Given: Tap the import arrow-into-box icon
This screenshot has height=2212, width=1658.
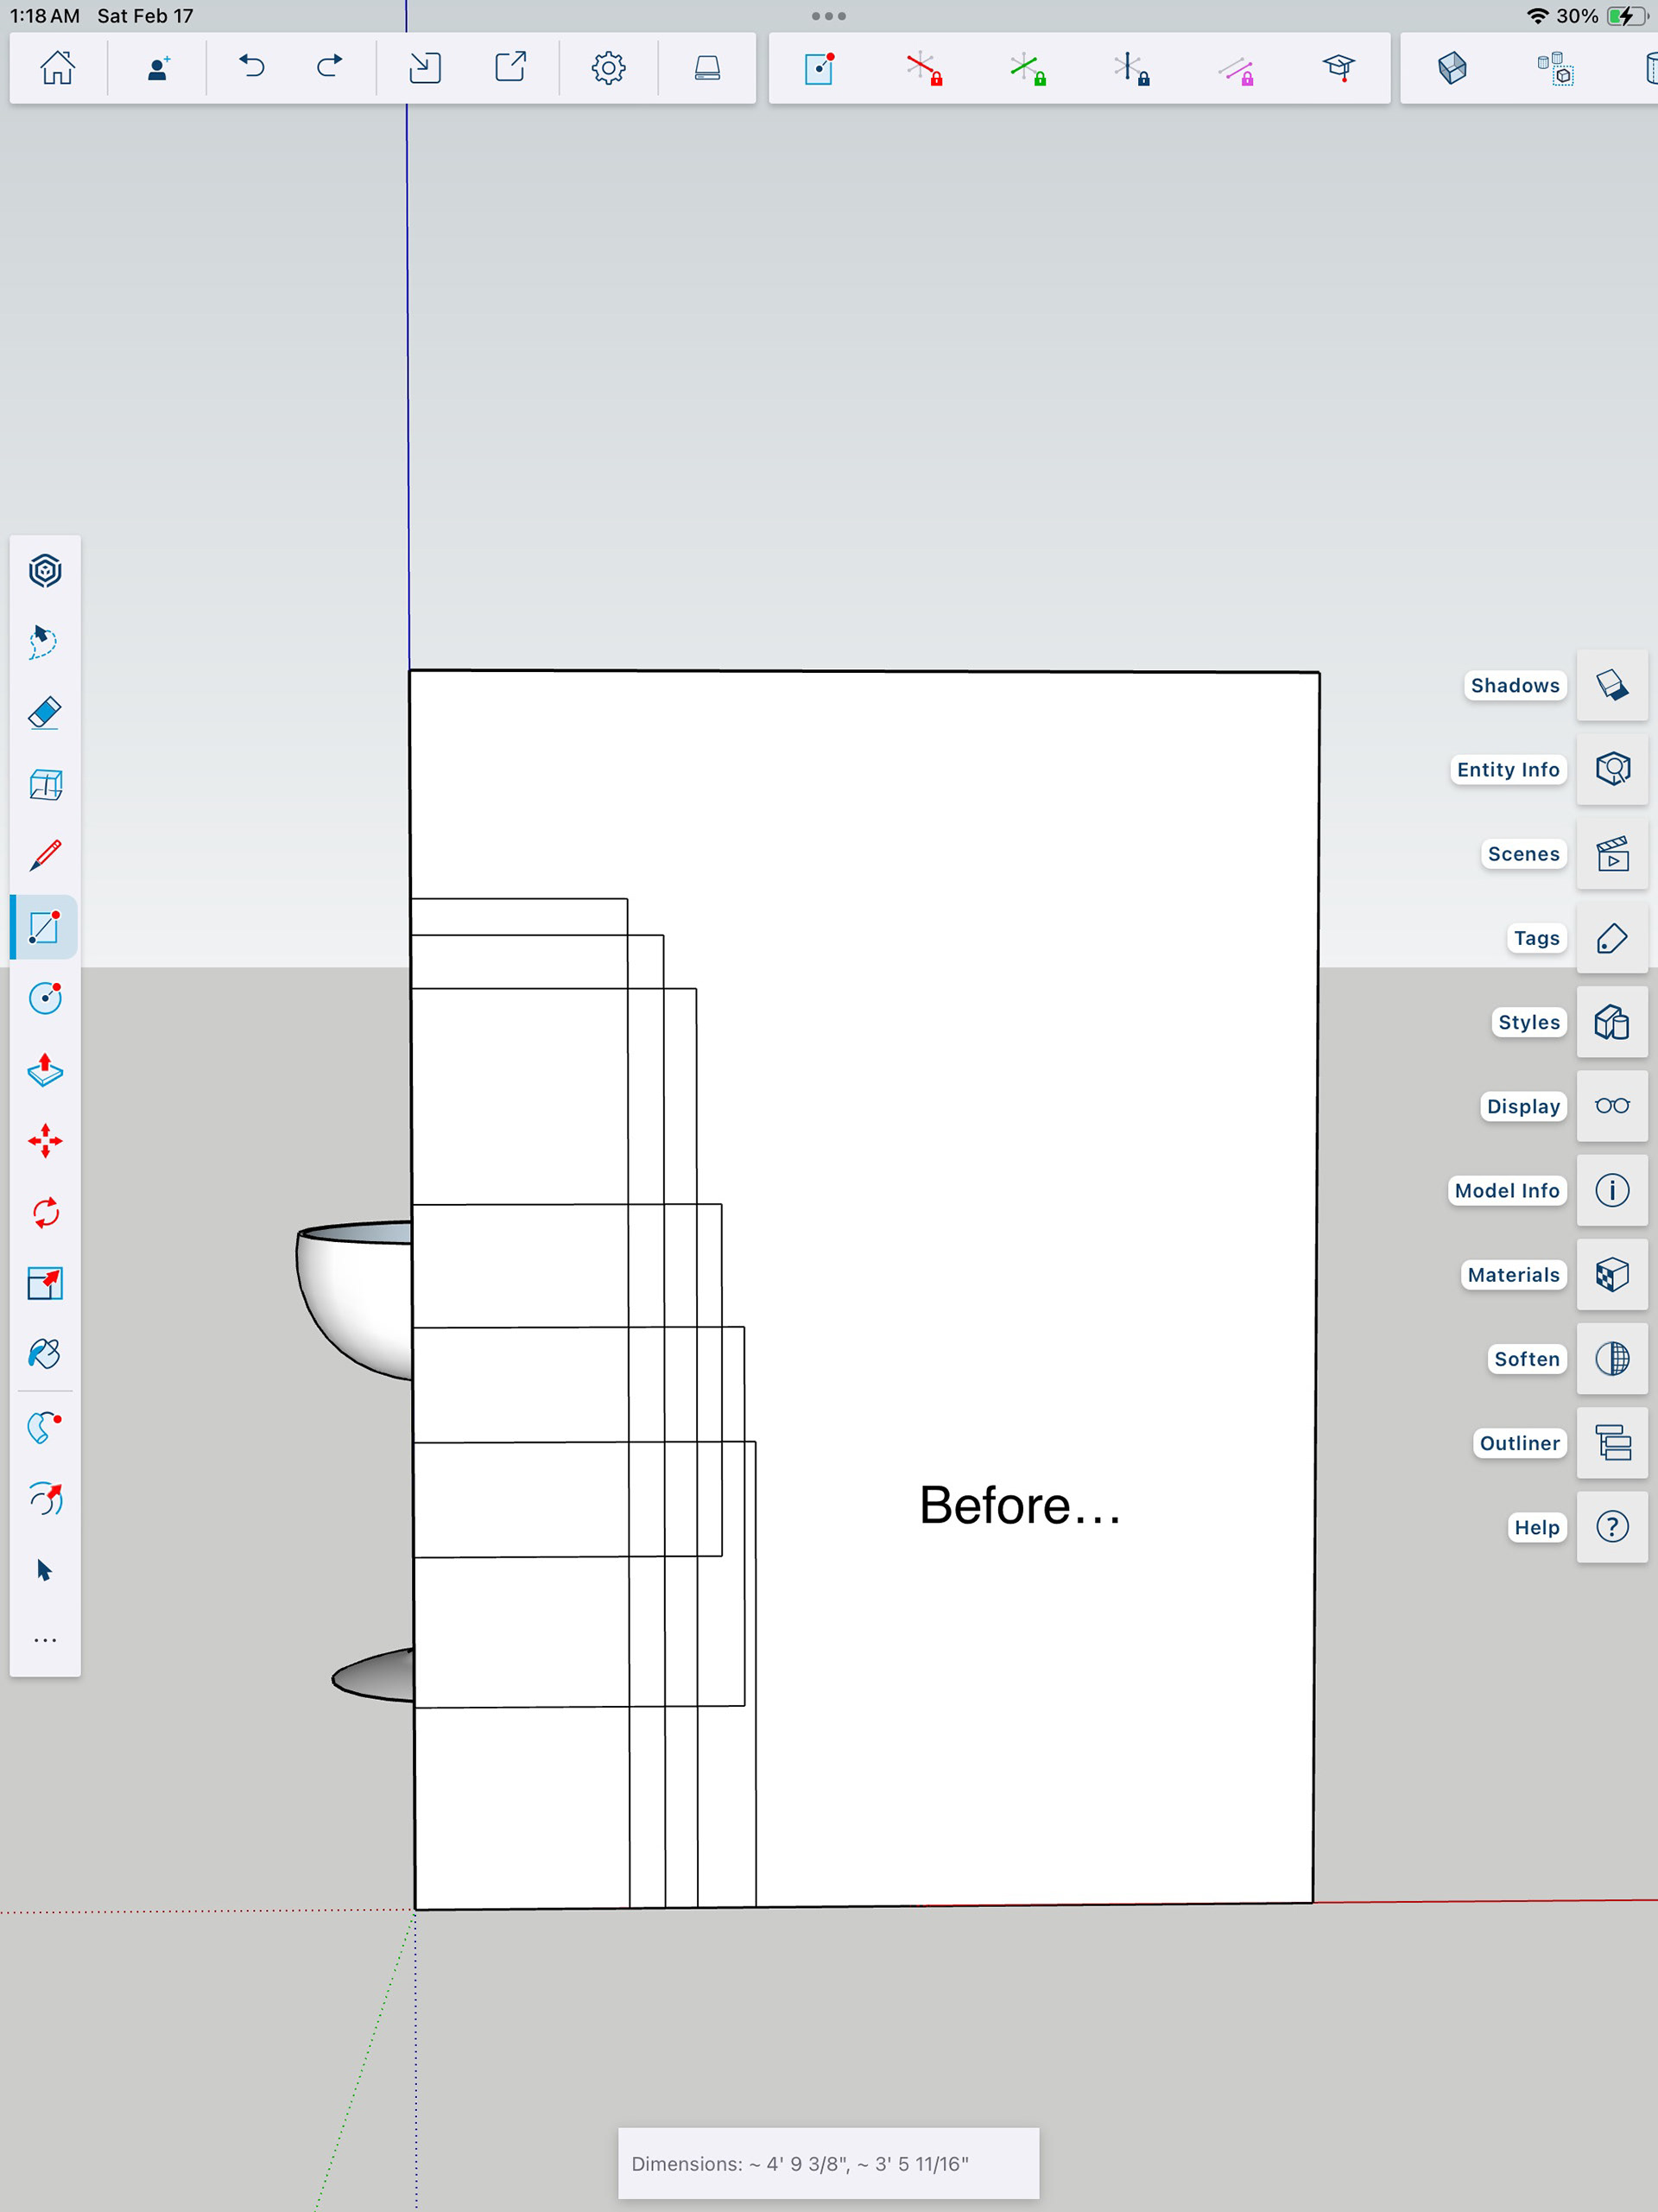Looking at the screenshot, I should (x=425, y=68).
